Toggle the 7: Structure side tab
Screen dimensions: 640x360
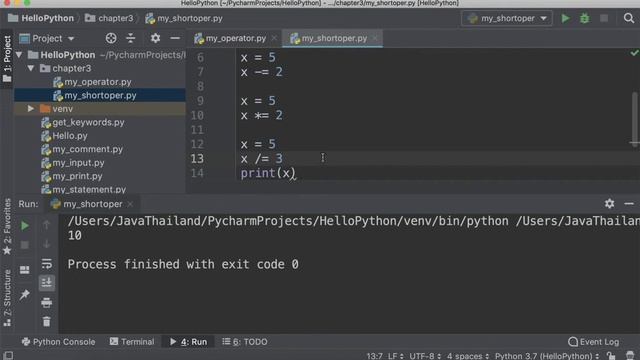click(7, 298)
